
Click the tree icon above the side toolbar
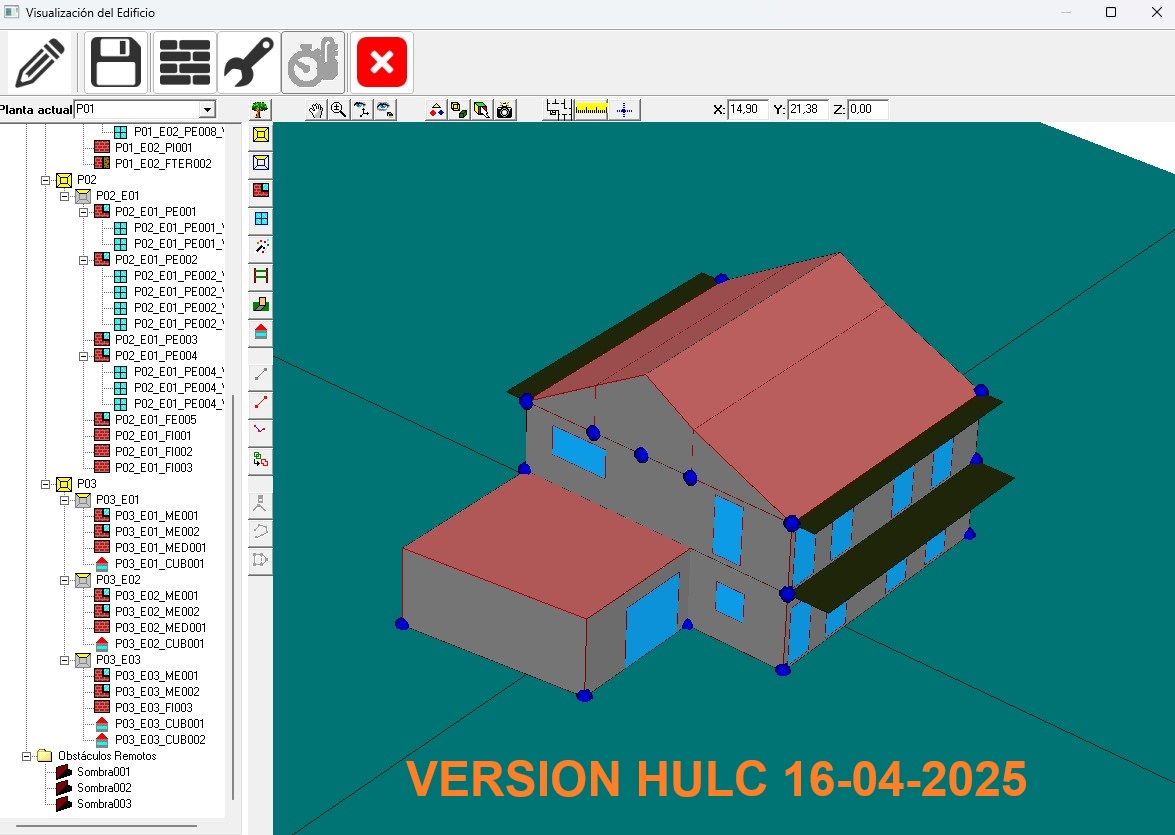tap(260, 109)
